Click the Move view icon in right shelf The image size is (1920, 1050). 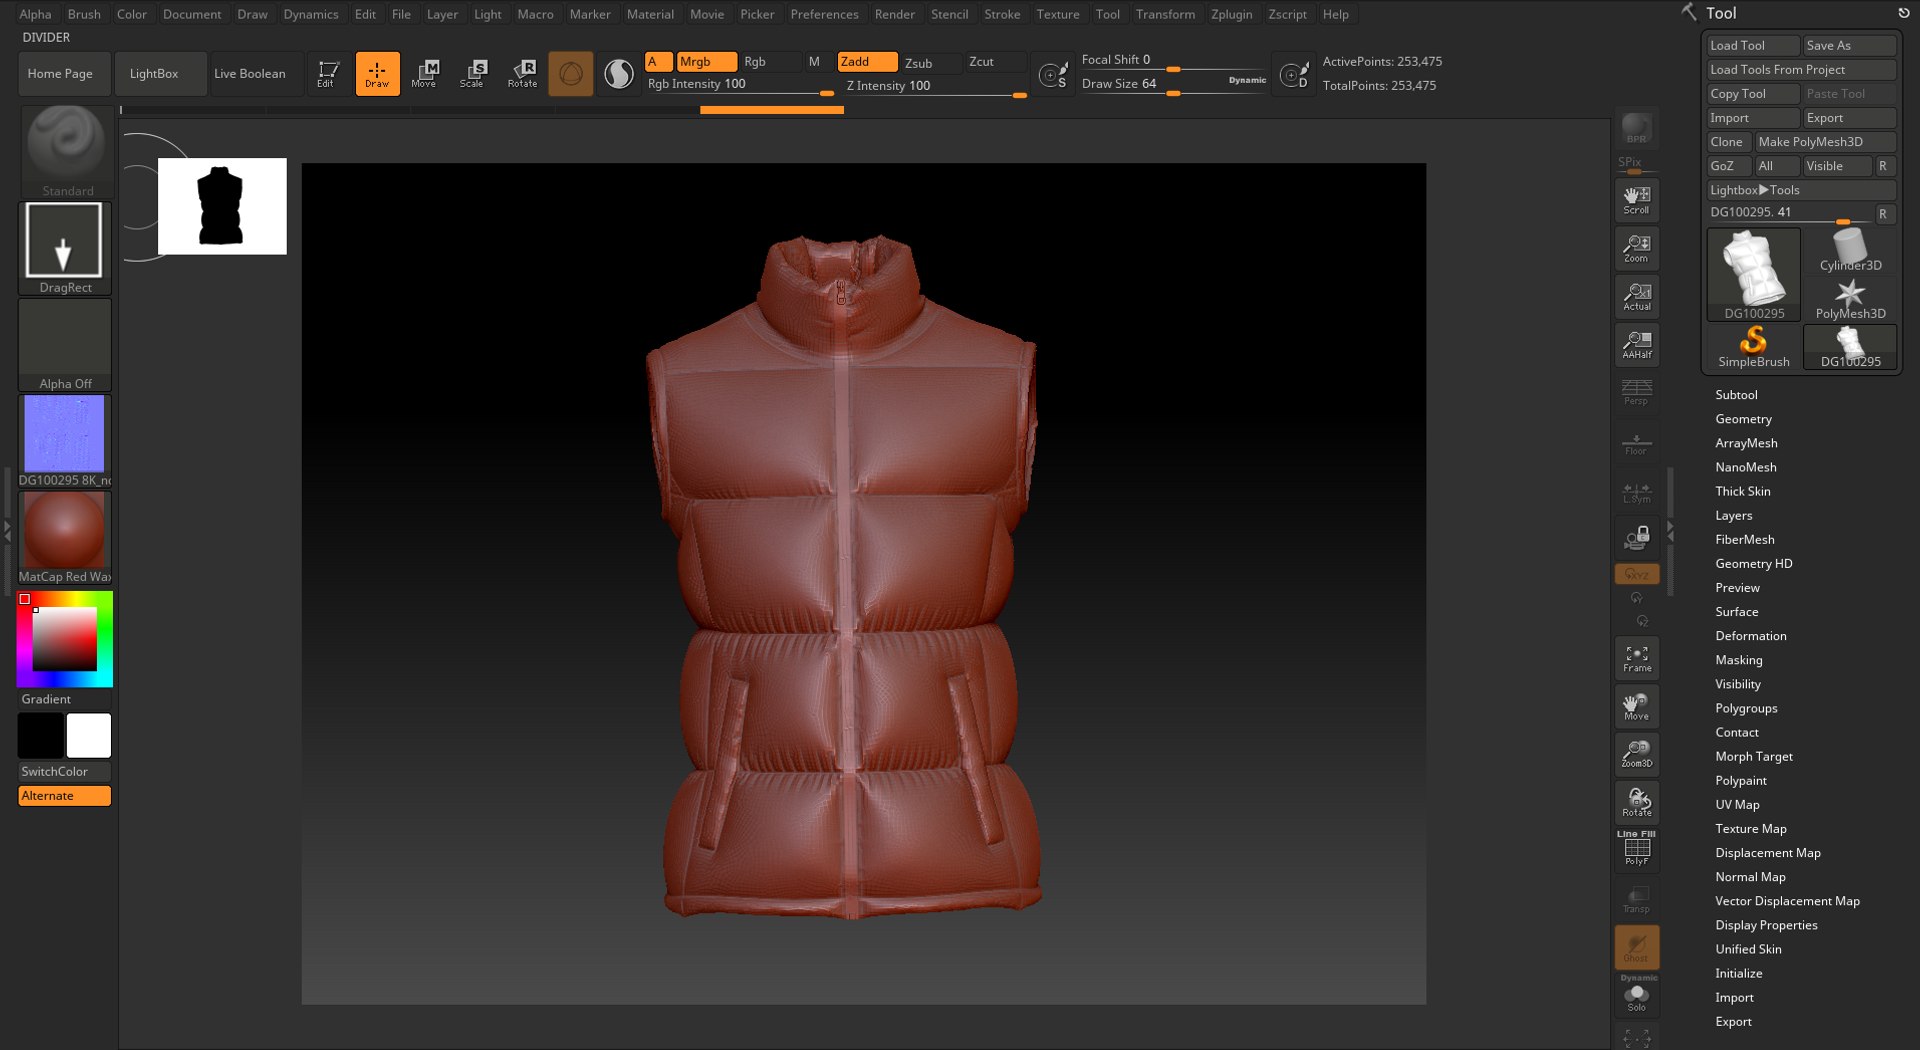(x=1636, y=706)
